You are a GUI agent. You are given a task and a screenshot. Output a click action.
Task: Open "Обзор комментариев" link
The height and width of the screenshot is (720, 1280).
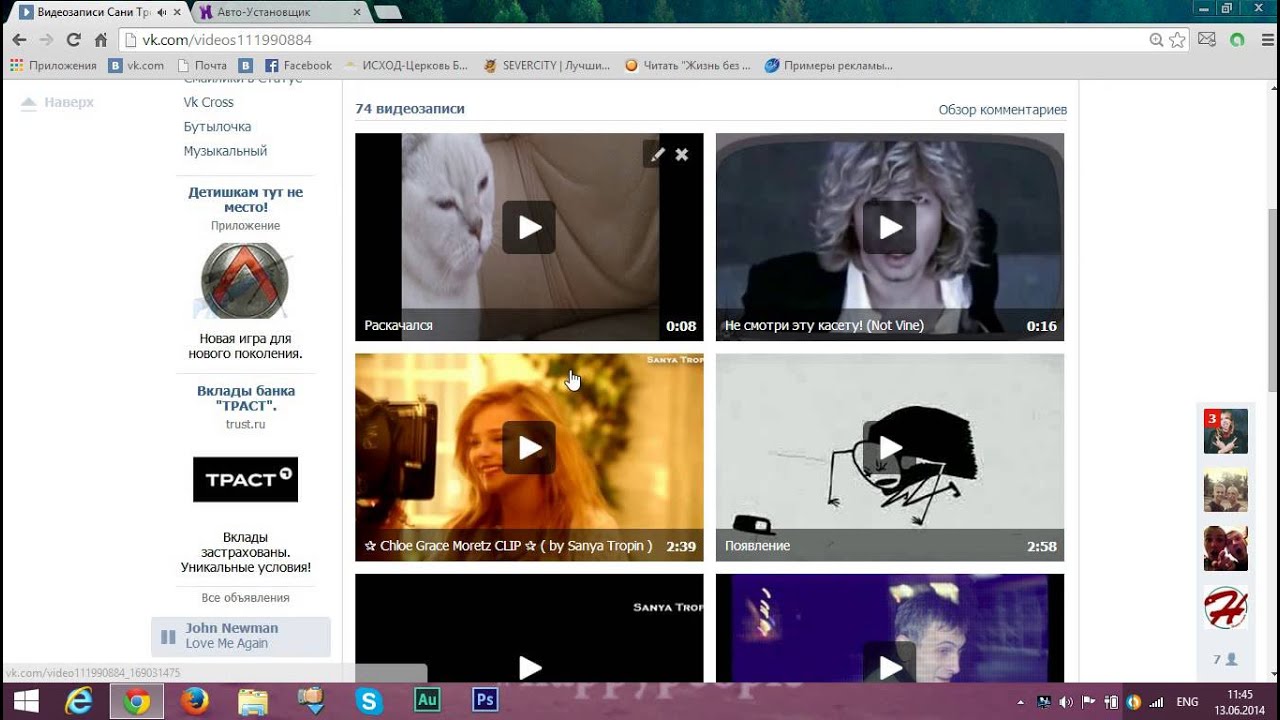click(1002, 110)
